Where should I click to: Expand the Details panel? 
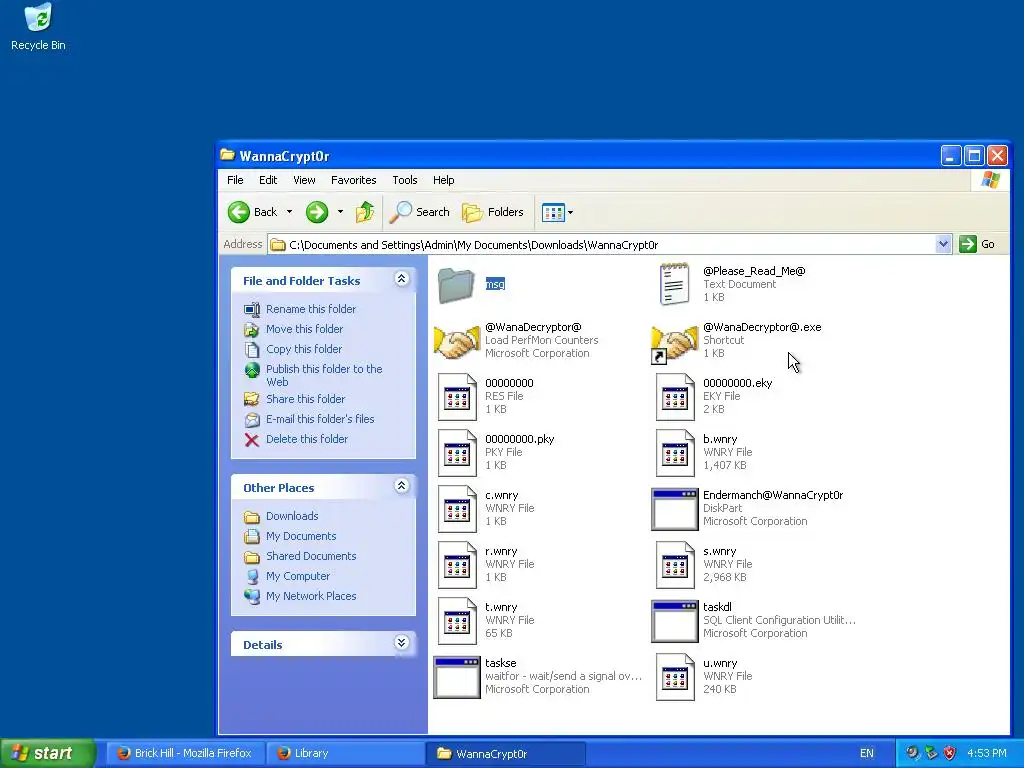point(401,643)
